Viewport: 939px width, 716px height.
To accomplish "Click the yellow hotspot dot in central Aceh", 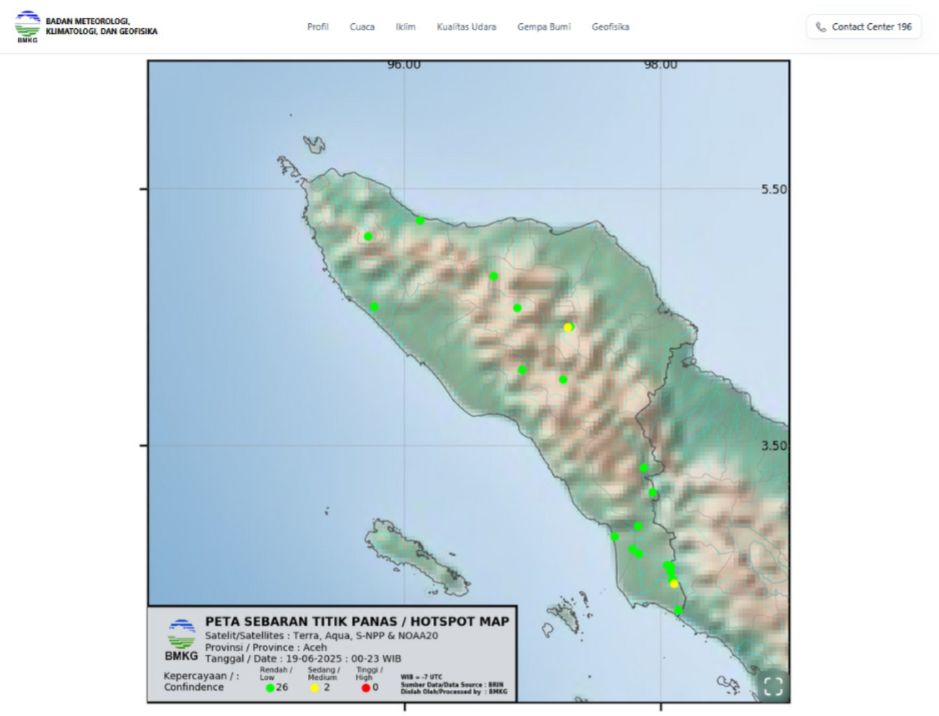I will 568,327.
